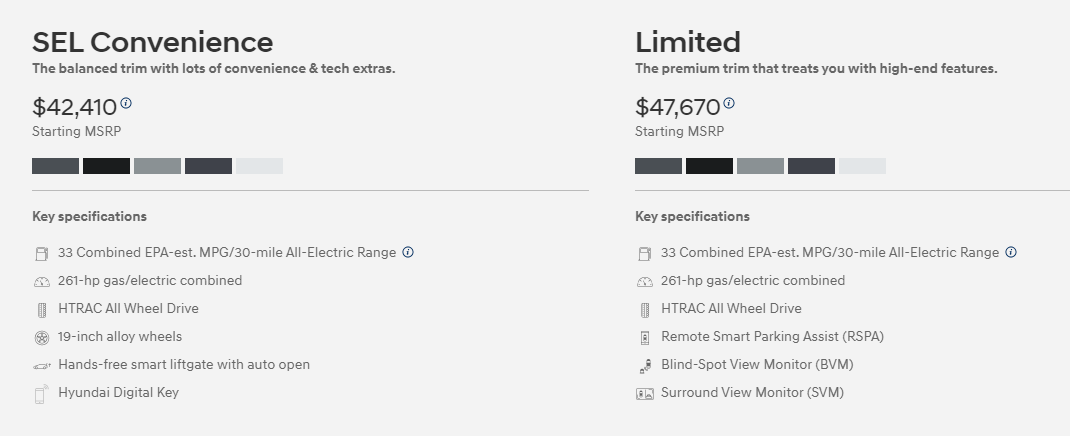The image size is (1070, 436).
Task: Click the Limited HTRAC All Wheel Drive icon
Action: click(x=644, y=310)
